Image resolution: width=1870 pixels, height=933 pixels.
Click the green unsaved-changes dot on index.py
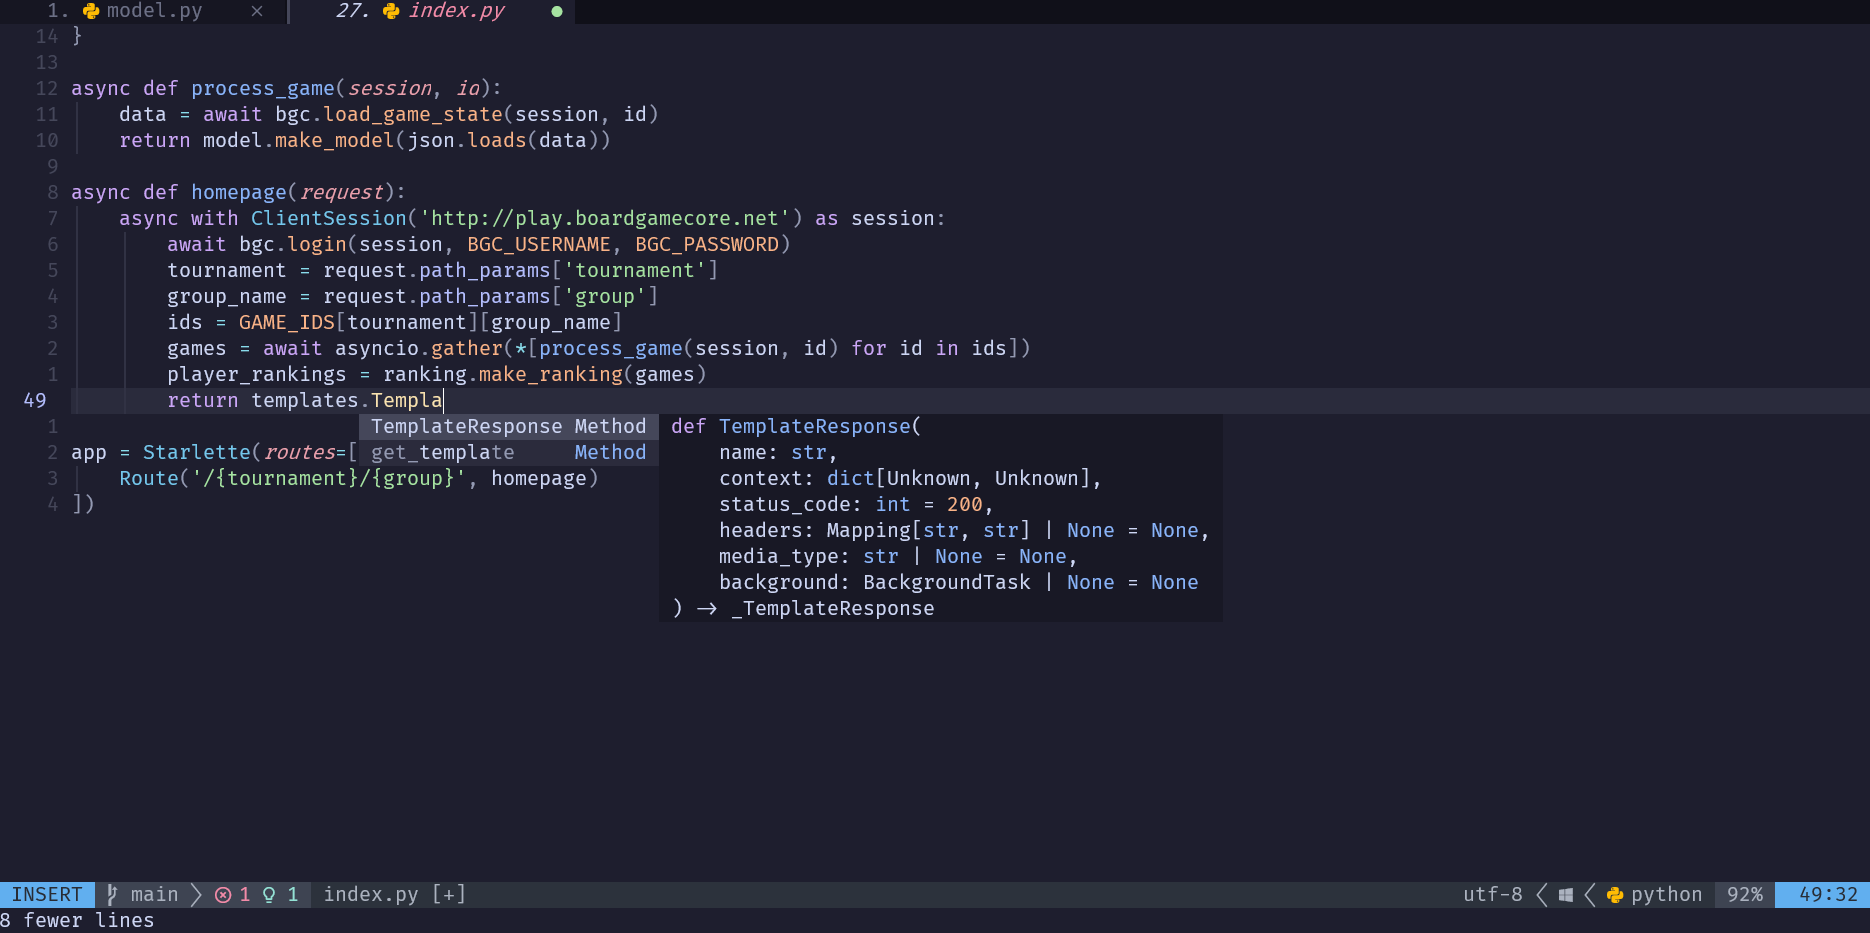pyautogui.click(x=556, y=11)
